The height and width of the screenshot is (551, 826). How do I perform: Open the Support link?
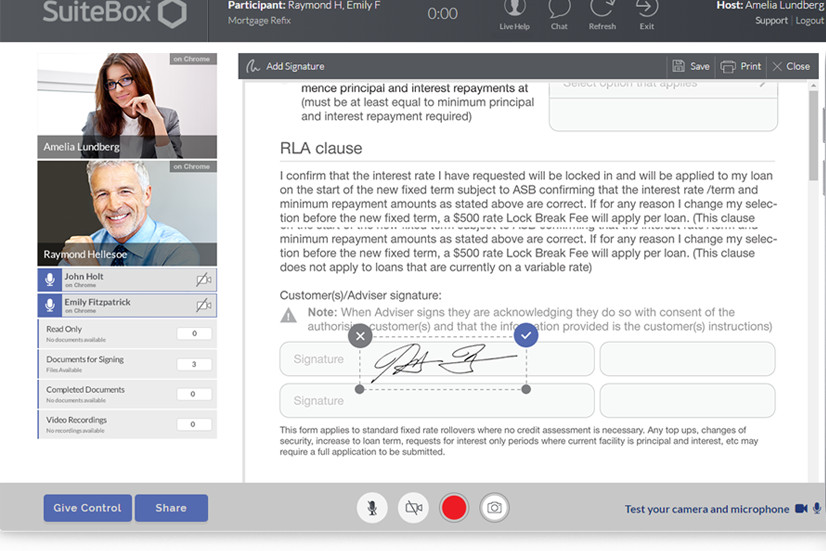click(x=771, y=21)
